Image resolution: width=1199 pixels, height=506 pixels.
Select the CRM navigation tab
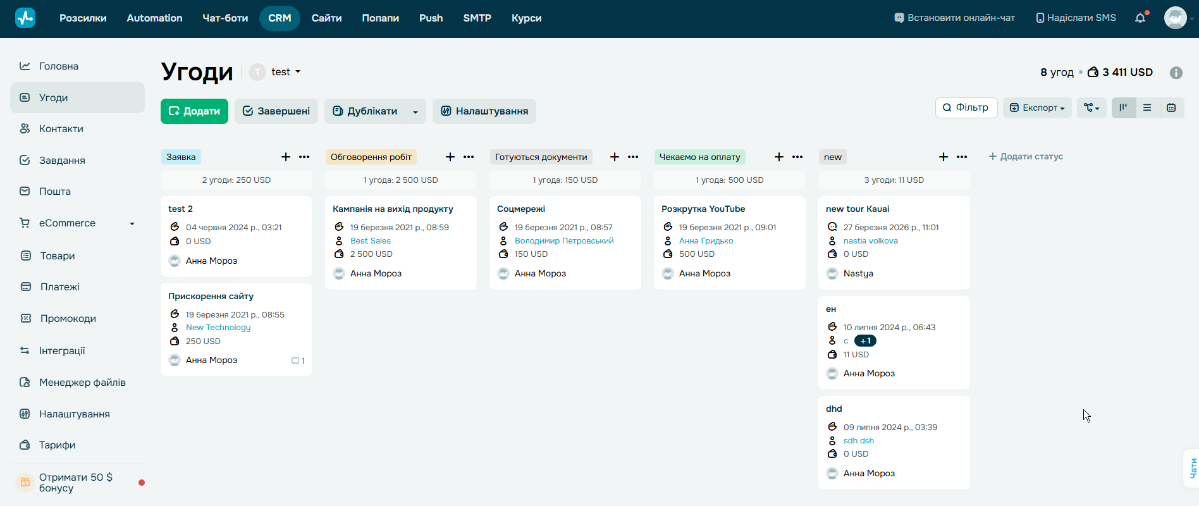[x=280, y=18]
